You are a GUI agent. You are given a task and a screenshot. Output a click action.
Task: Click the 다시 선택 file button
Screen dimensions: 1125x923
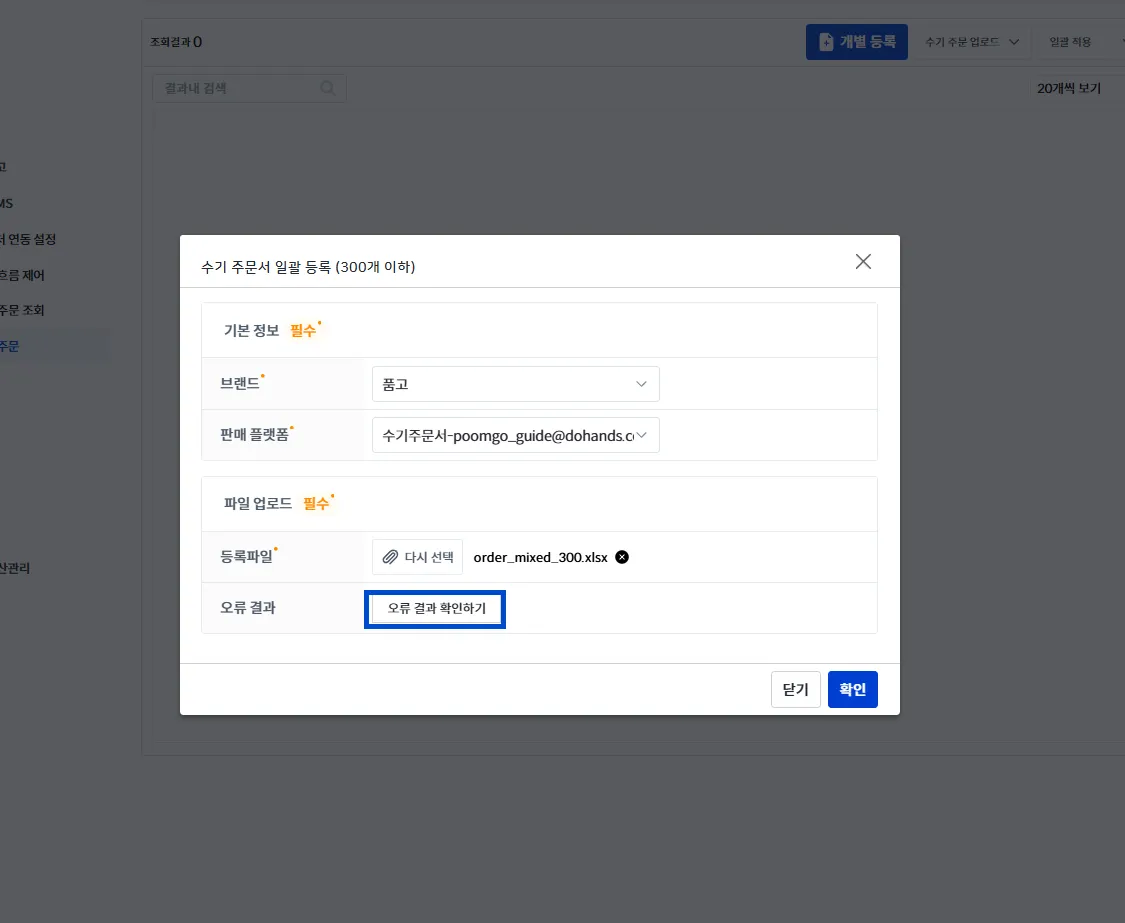pos(418,557)
